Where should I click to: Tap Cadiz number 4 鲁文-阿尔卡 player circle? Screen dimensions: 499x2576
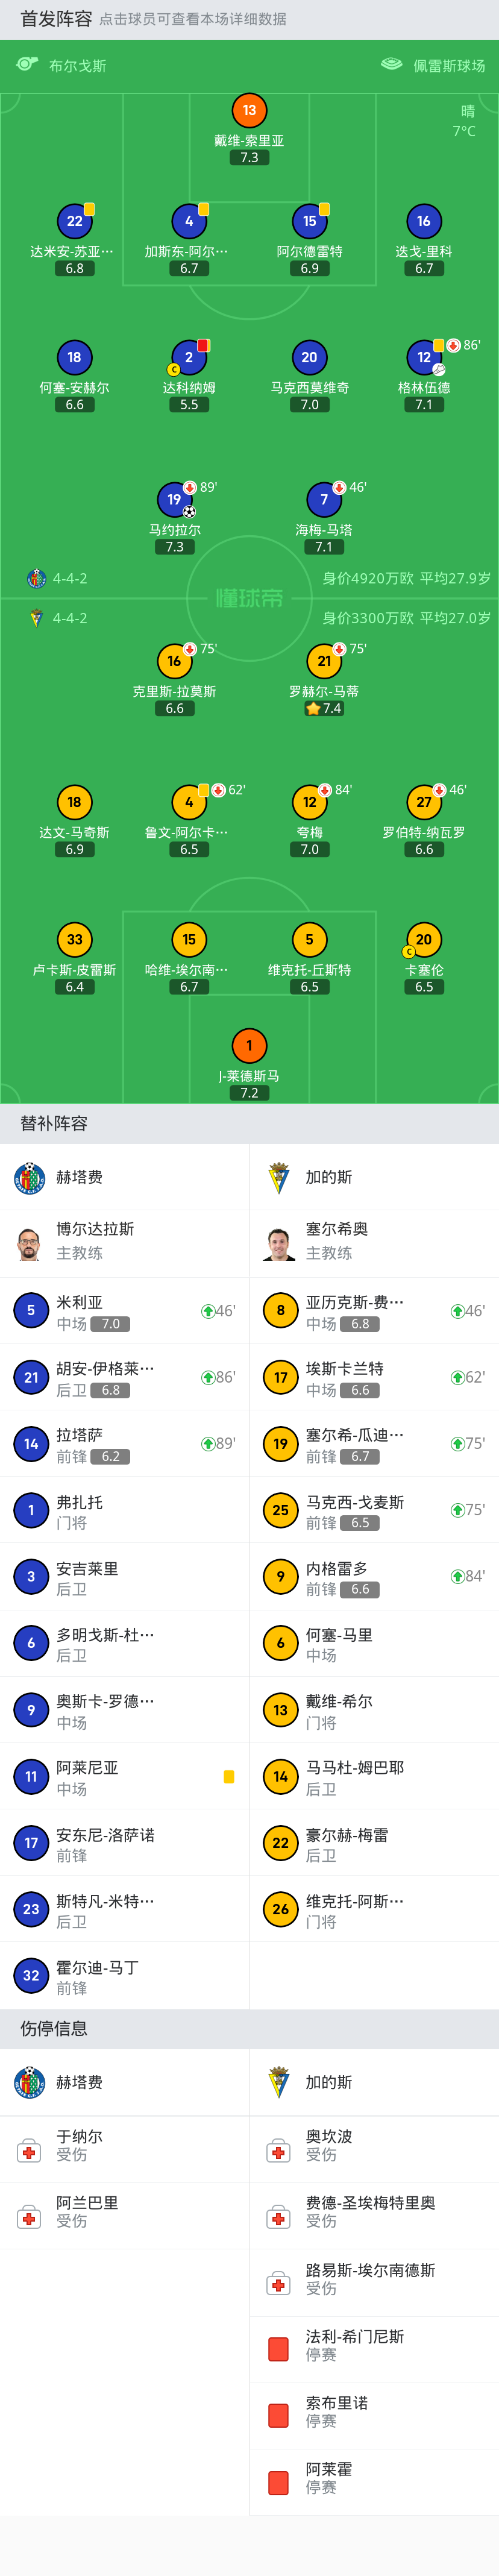[x=189, y=802]
